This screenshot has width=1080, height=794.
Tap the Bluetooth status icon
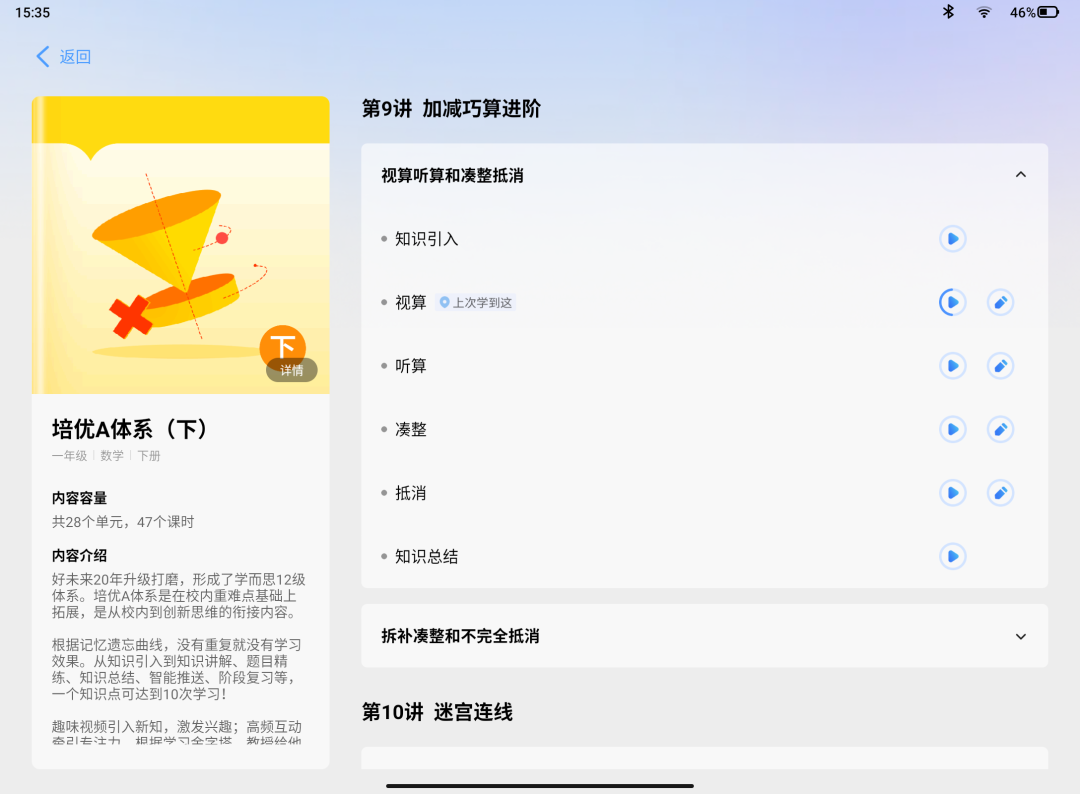pyautogui.click(x=948, y=12)
